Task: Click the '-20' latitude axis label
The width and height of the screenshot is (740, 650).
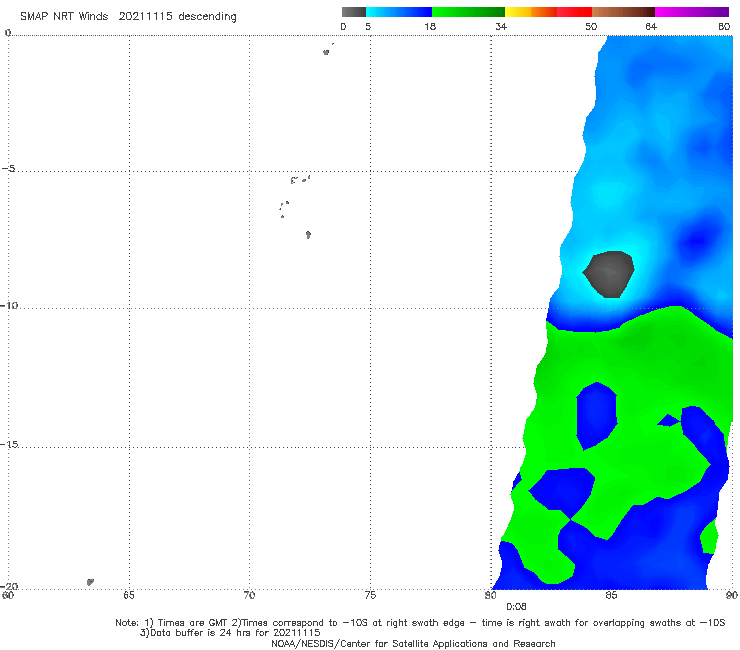Action: [x=8, y=586]
